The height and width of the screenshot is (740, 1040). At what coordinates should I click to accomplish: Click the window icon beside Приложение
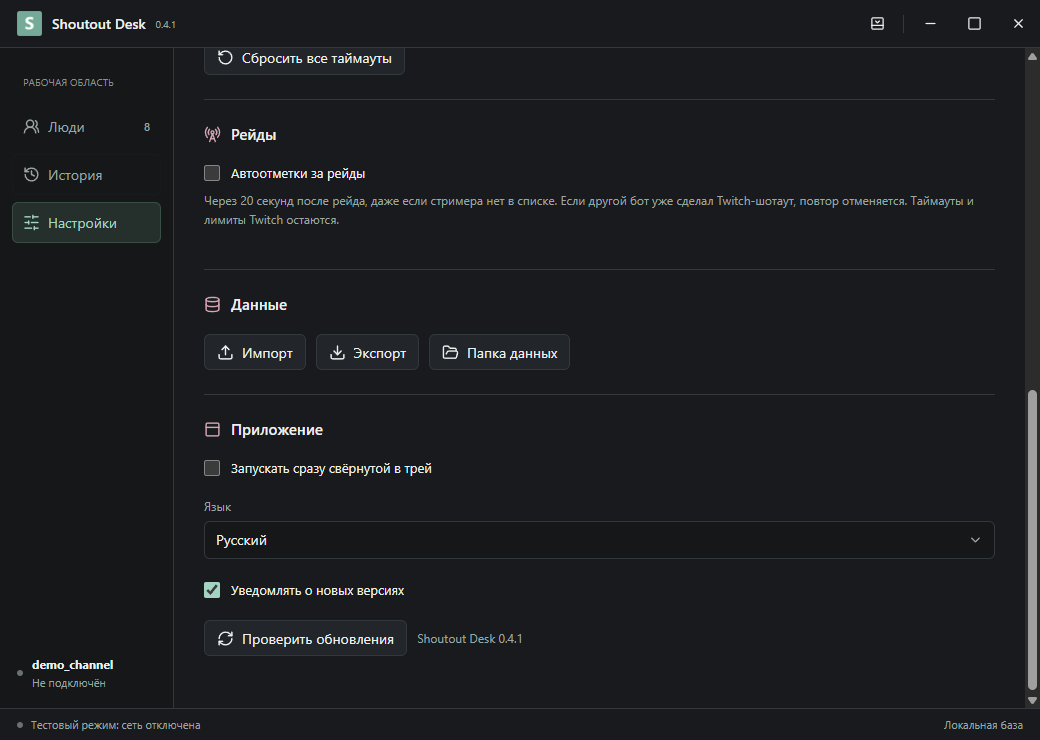(x=212, y=430)
